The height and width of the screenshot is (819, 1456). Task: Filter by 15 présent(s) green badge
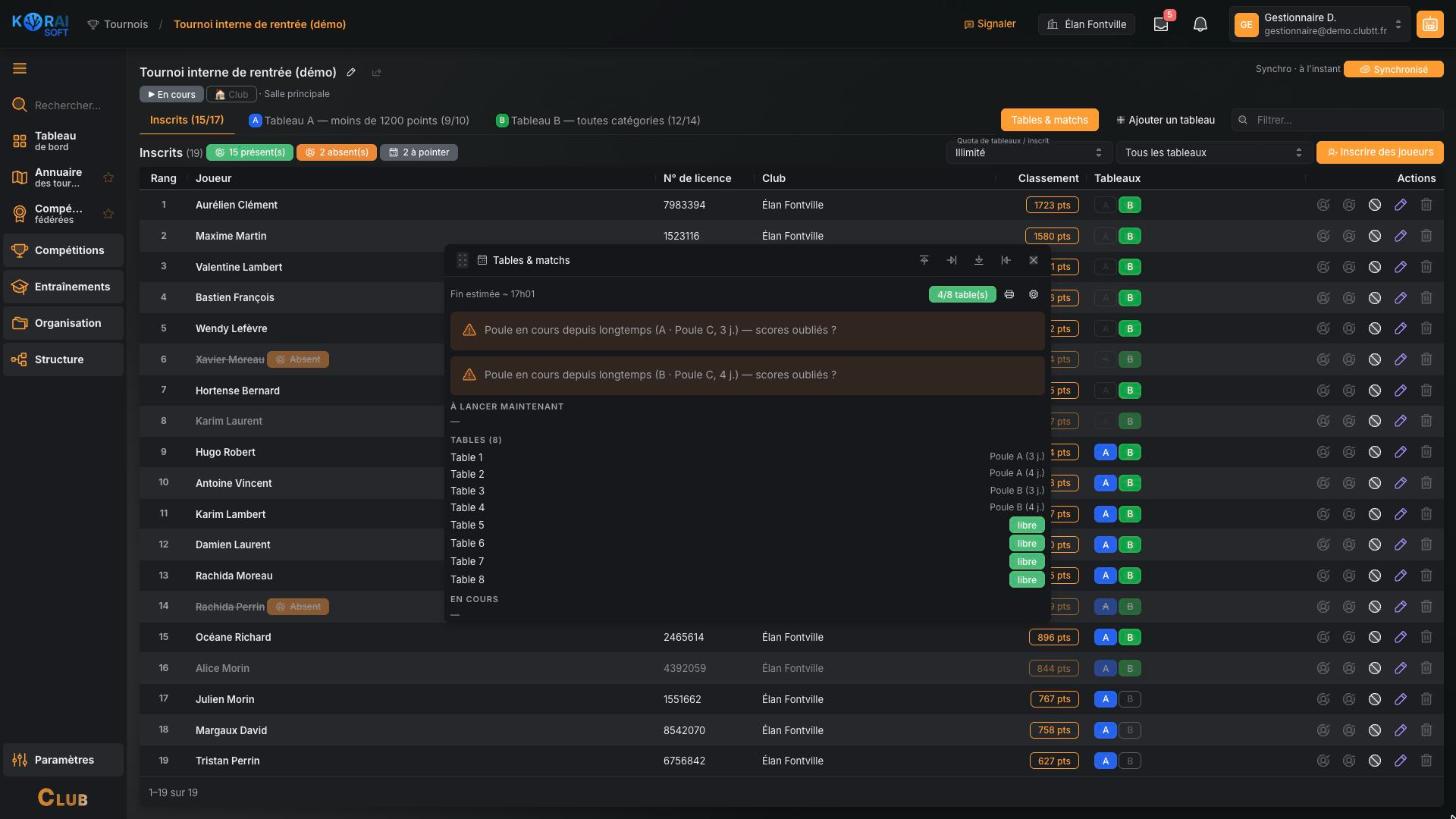point(249,152)
